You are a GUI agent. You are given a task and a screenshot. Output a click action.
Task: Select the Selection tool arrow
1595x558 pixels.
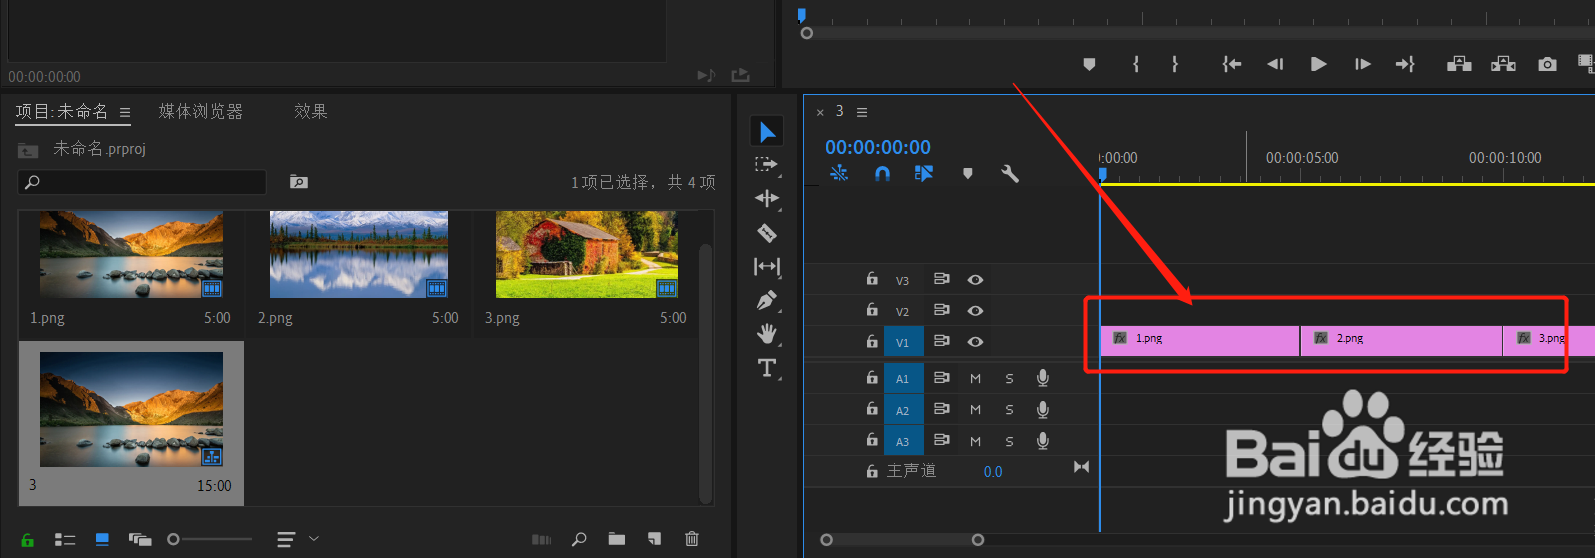[x=767, y=132]
